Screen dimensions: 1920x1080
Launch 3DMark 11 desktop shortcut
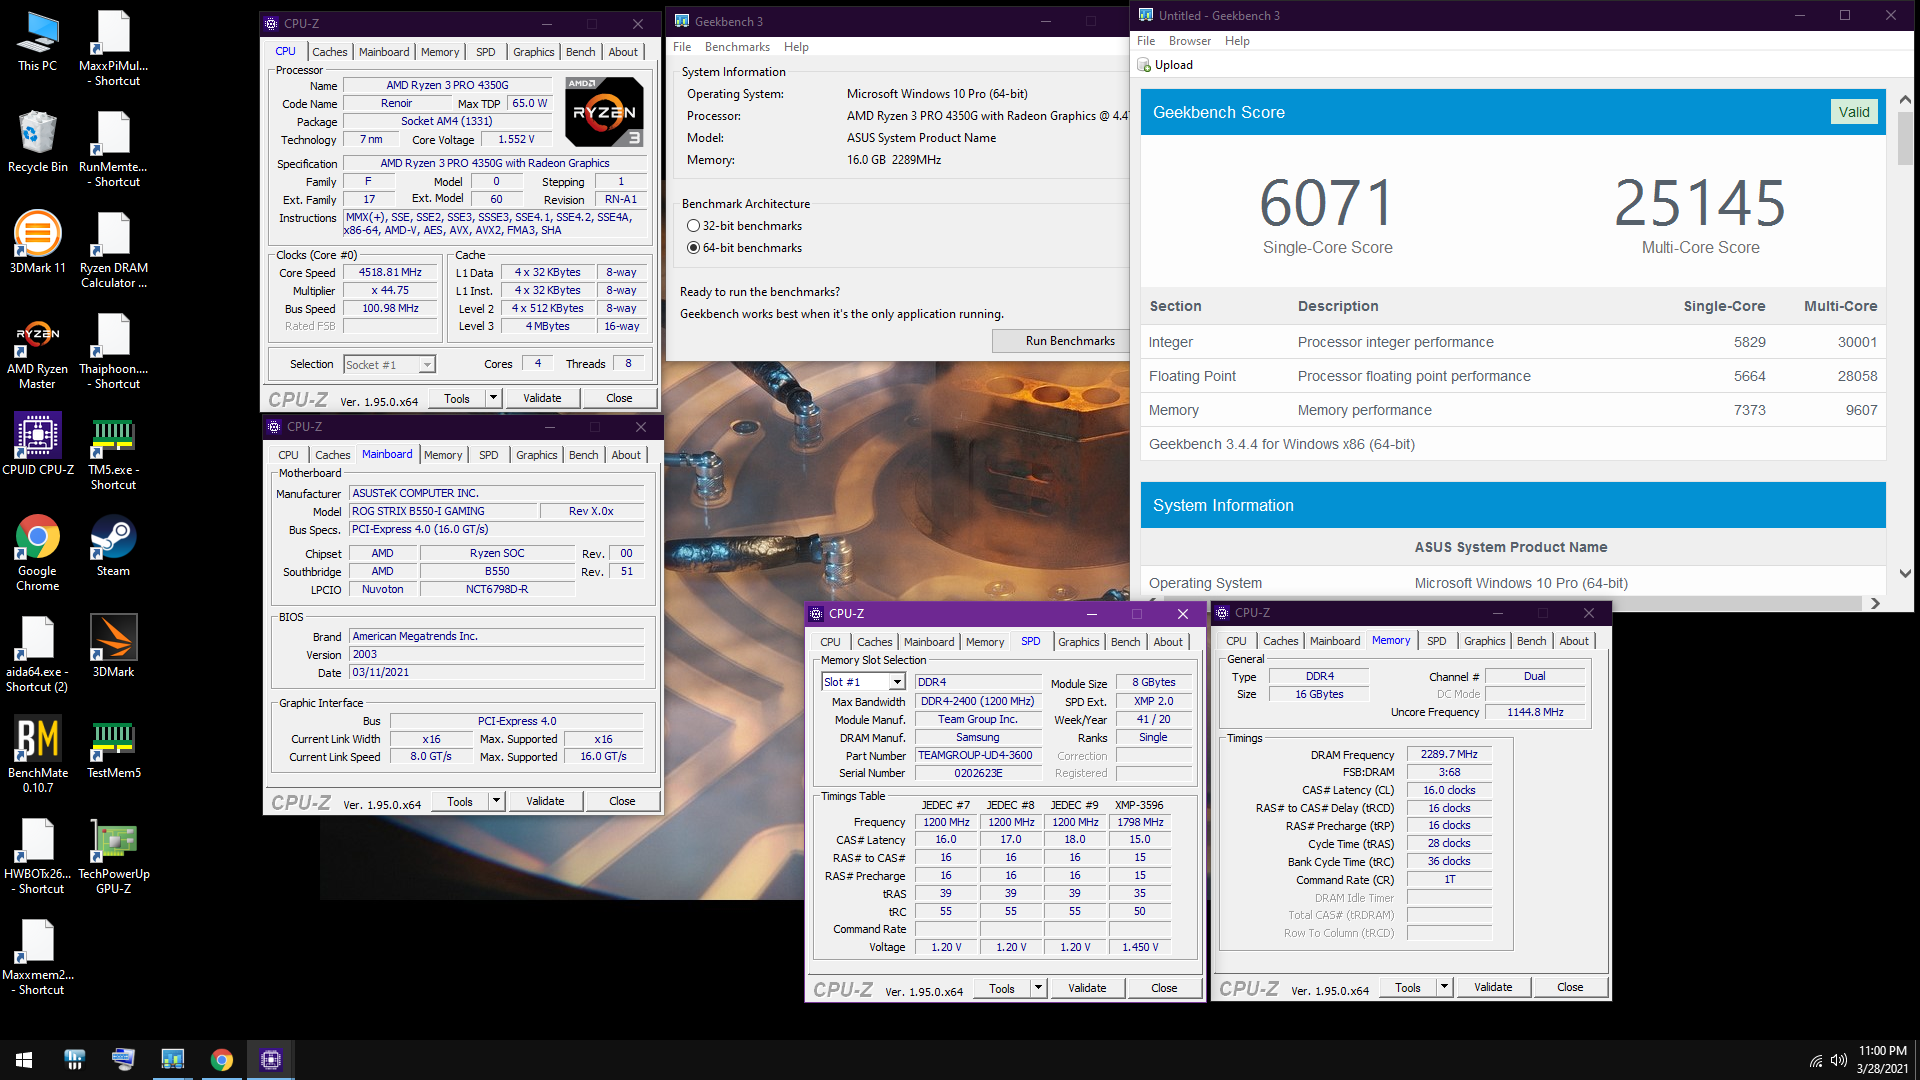point(38,242)
